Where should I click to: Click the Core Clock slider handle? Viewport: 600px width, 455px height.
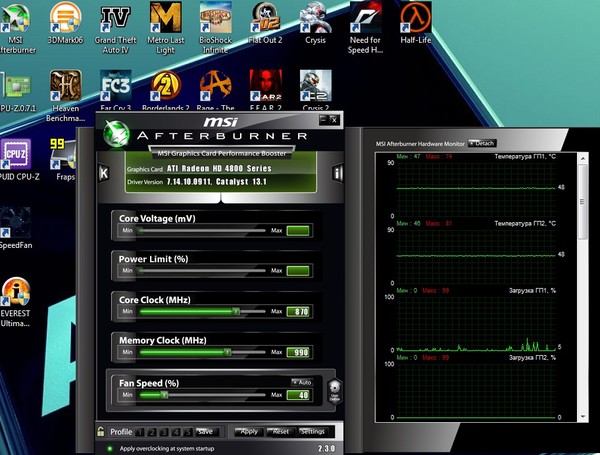click(x=236, y=311)
